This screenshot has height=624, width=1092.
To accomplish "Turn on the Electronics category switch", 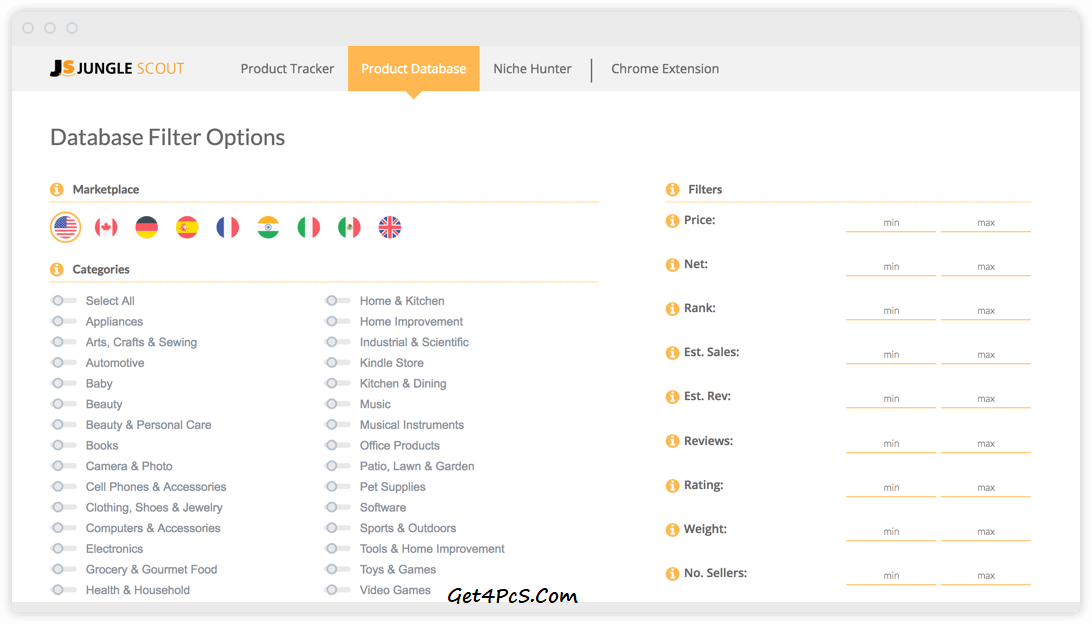I will tap(63, 549).
